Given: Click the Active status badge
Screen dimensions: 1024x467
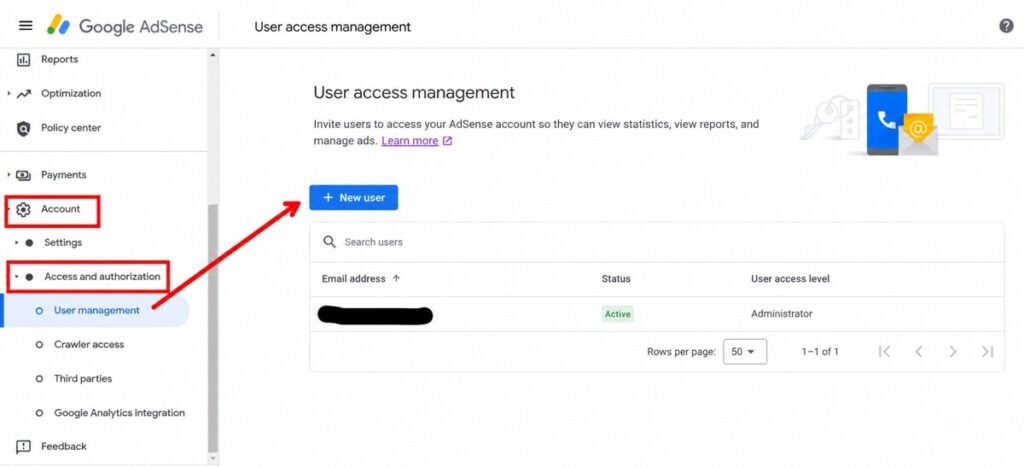Looking at the screenshot, I should [617, 314].
